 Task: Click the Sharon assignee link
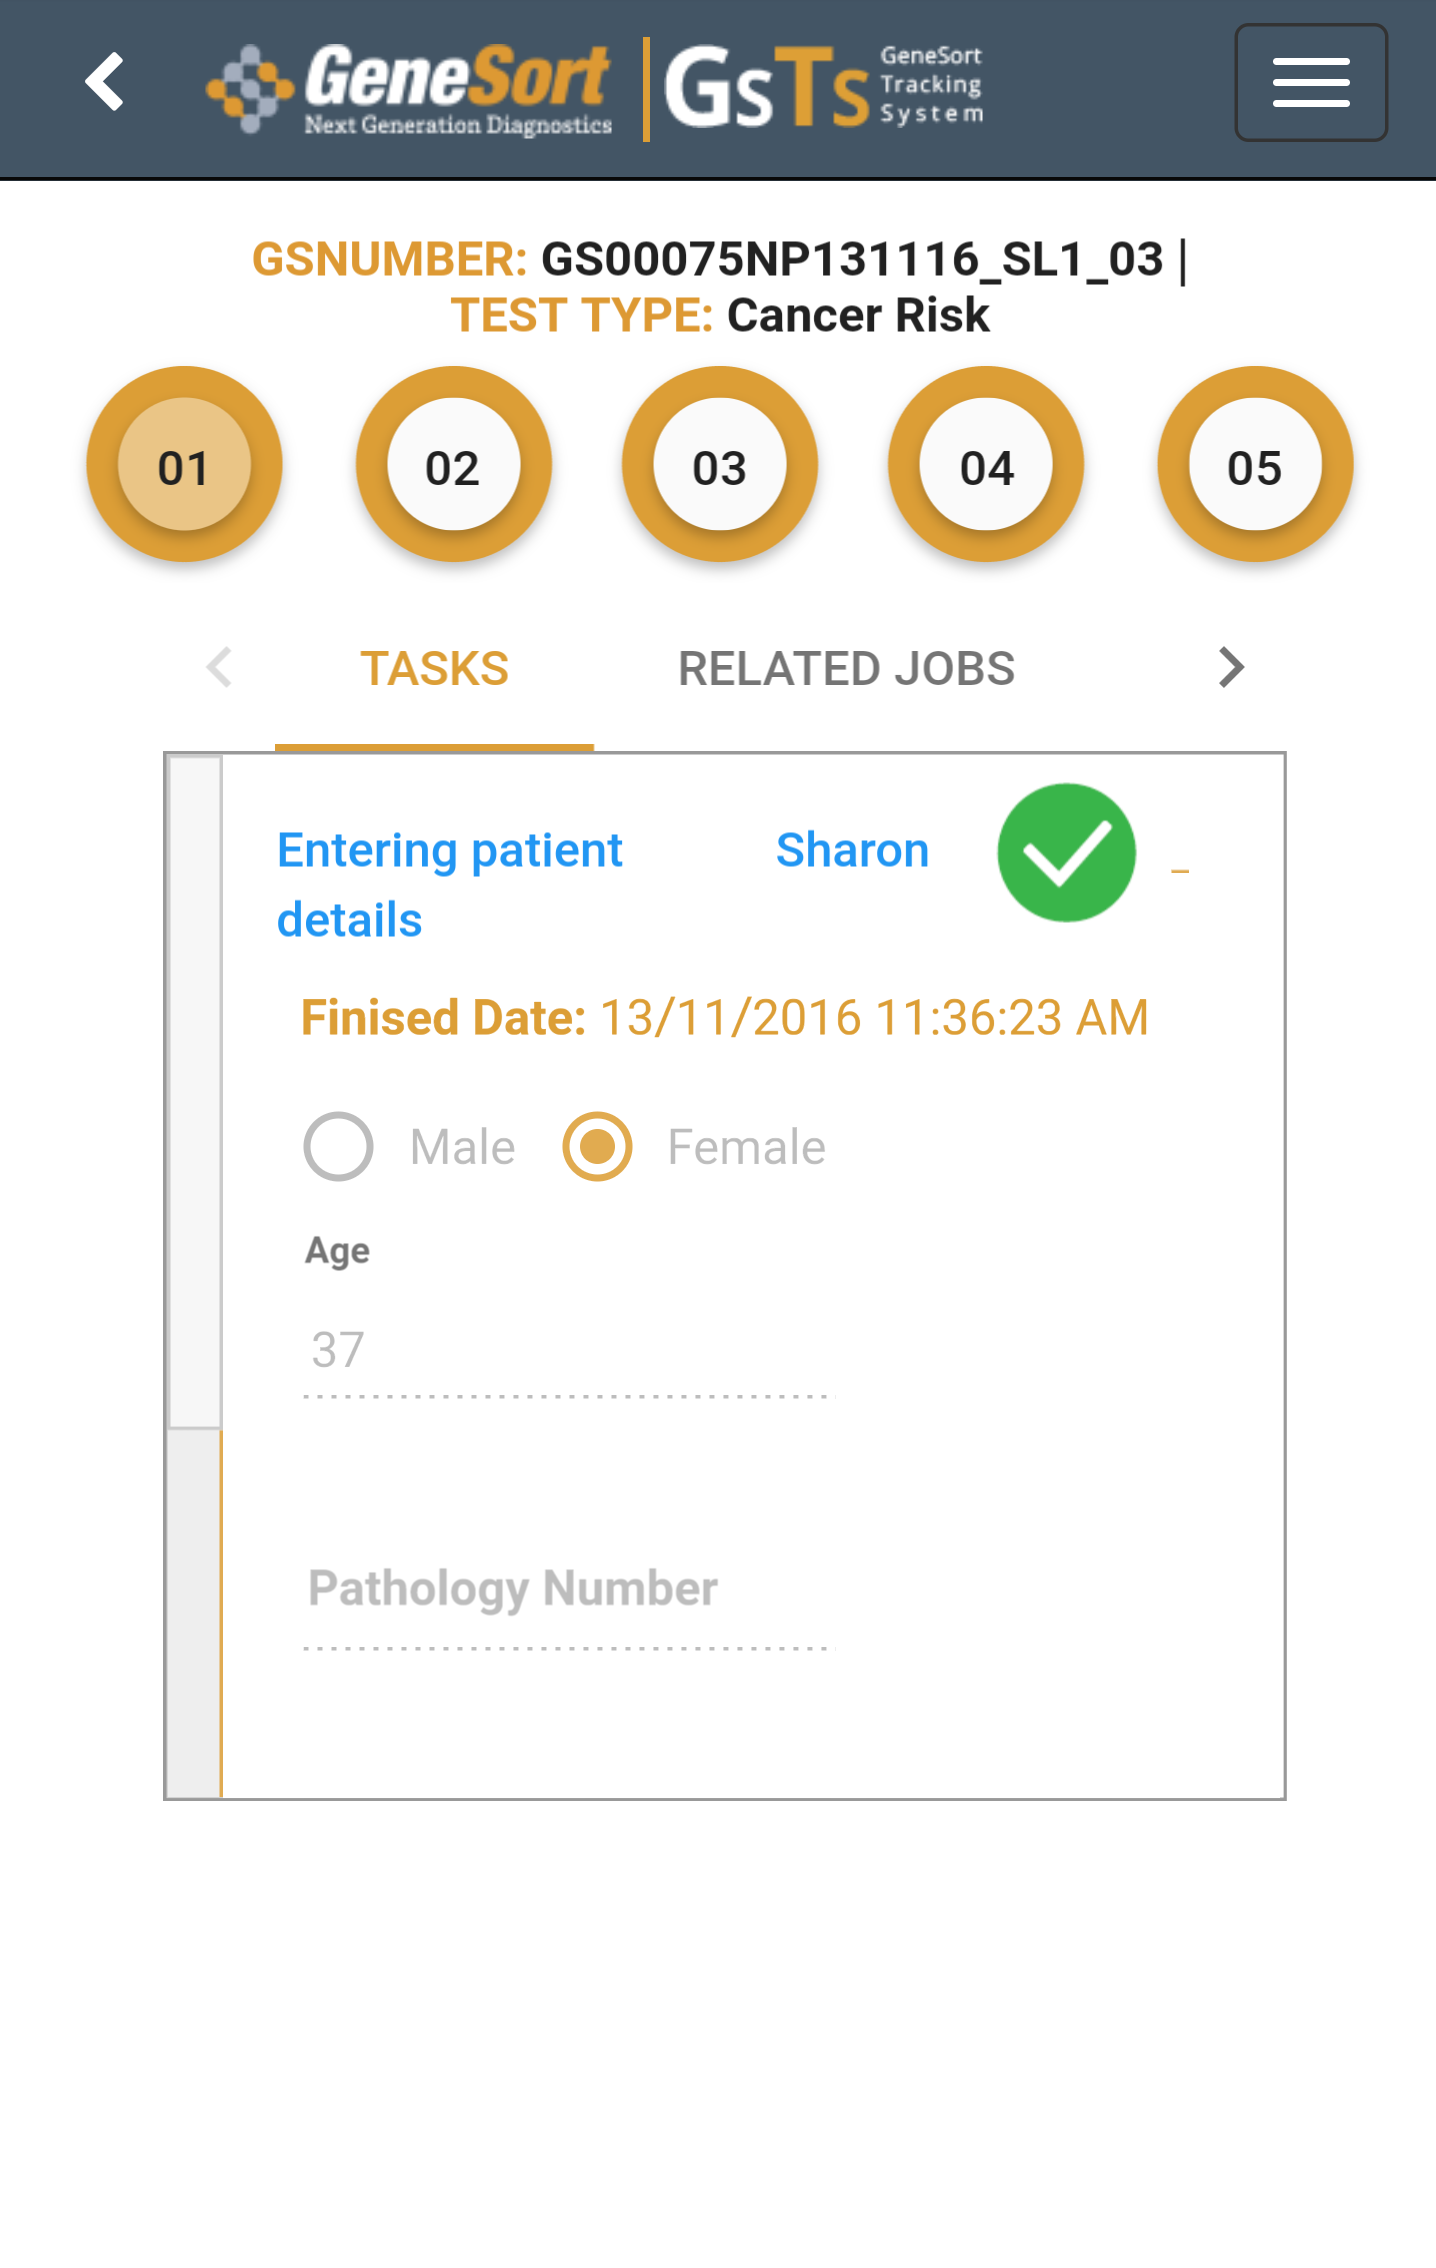coord(853,850)
